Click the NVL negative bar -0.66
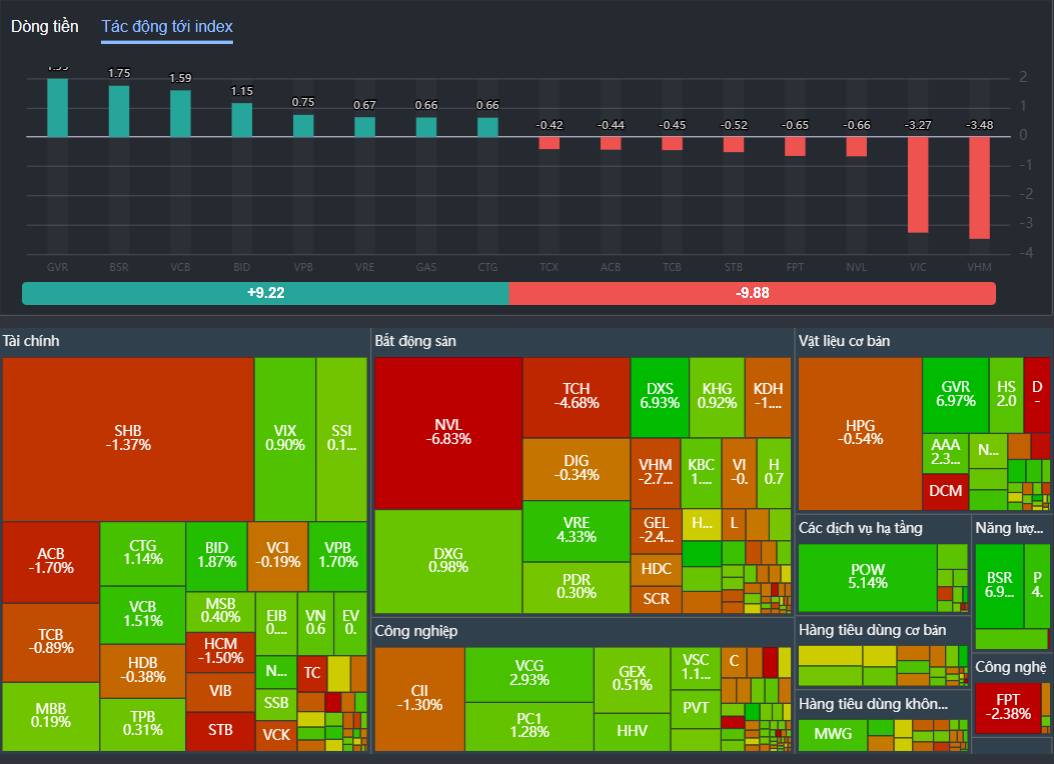This screenshot has height=764, width=1054. tap(856, 146)
